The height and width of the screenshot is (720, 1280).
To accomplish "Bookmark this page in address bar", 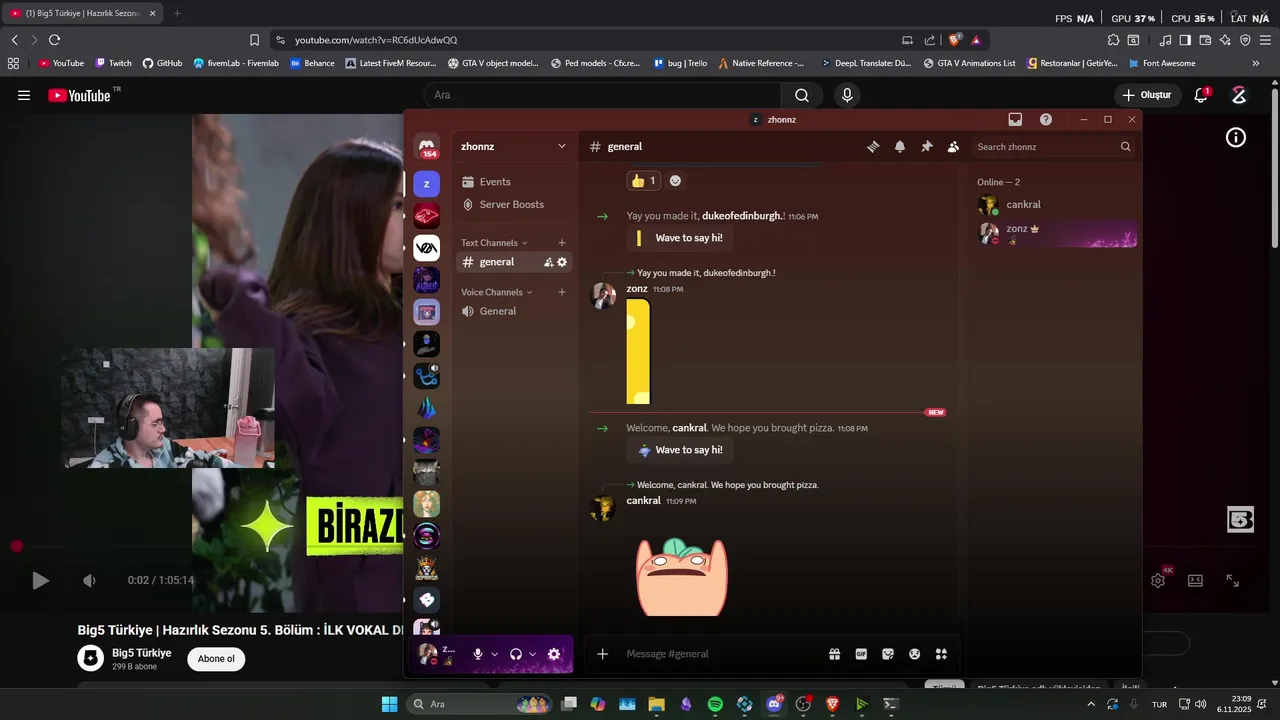I will tap(254, 40).
